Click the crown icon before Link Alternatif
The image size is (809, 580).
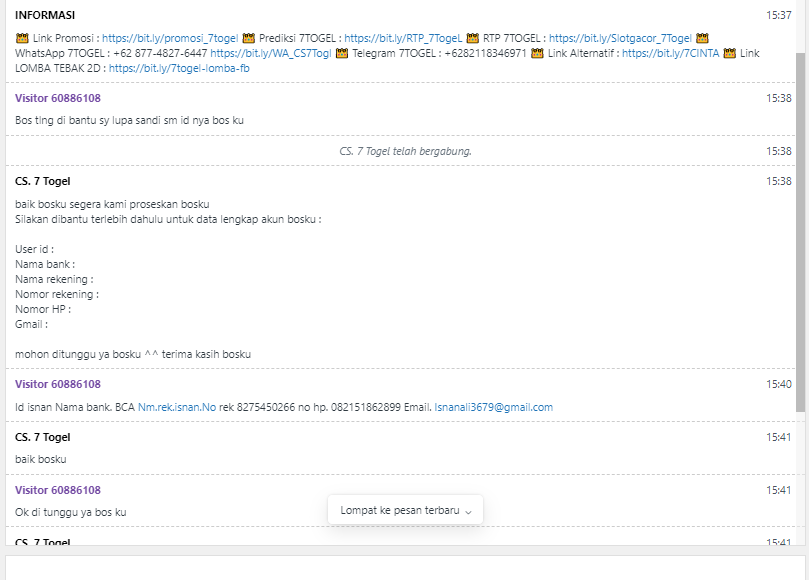pyautogui.click(x=538, y=53)
